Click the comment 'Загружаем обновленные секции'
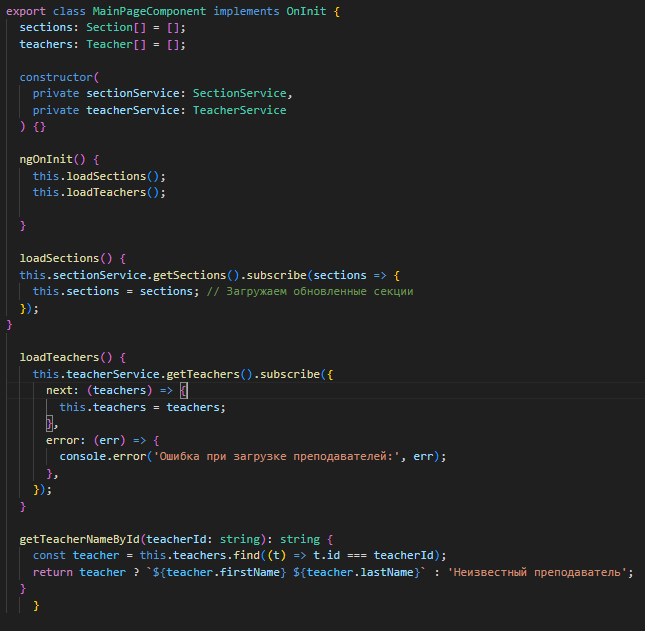The image size is (645, 631). tap(319, 291)
